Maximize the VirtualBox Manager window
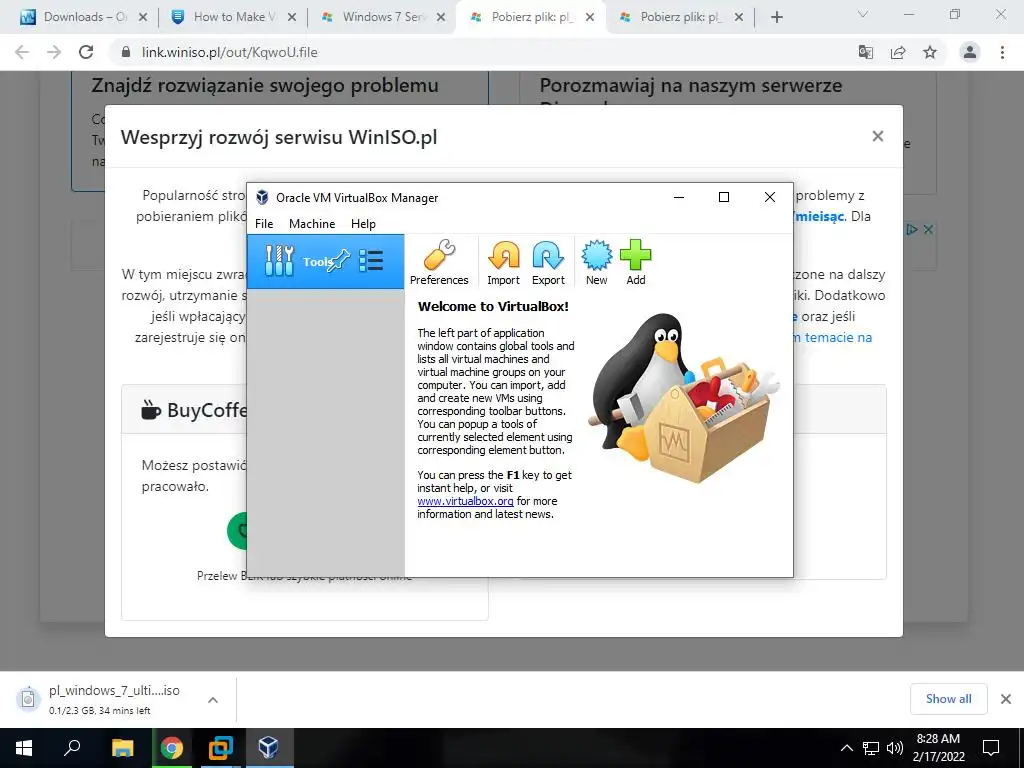The image size is (1024, 768). click(x=724, y=197)
